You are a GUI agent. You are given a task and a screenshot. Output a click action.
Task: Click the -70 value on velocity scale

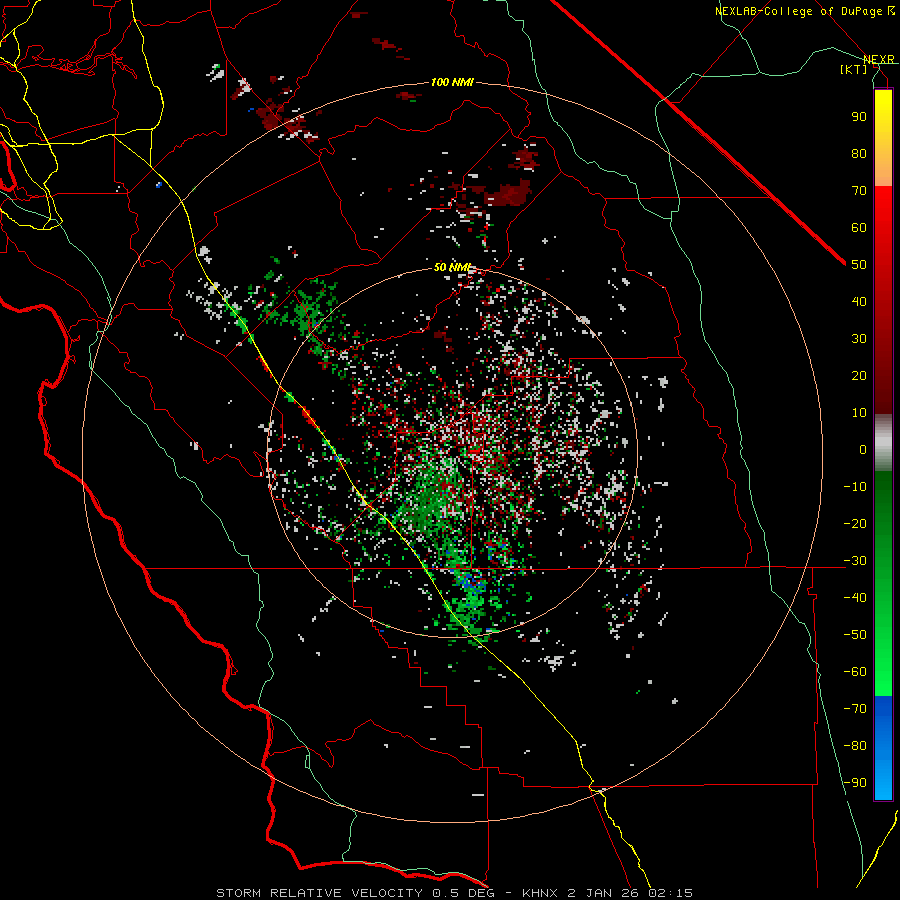point(855,709)
